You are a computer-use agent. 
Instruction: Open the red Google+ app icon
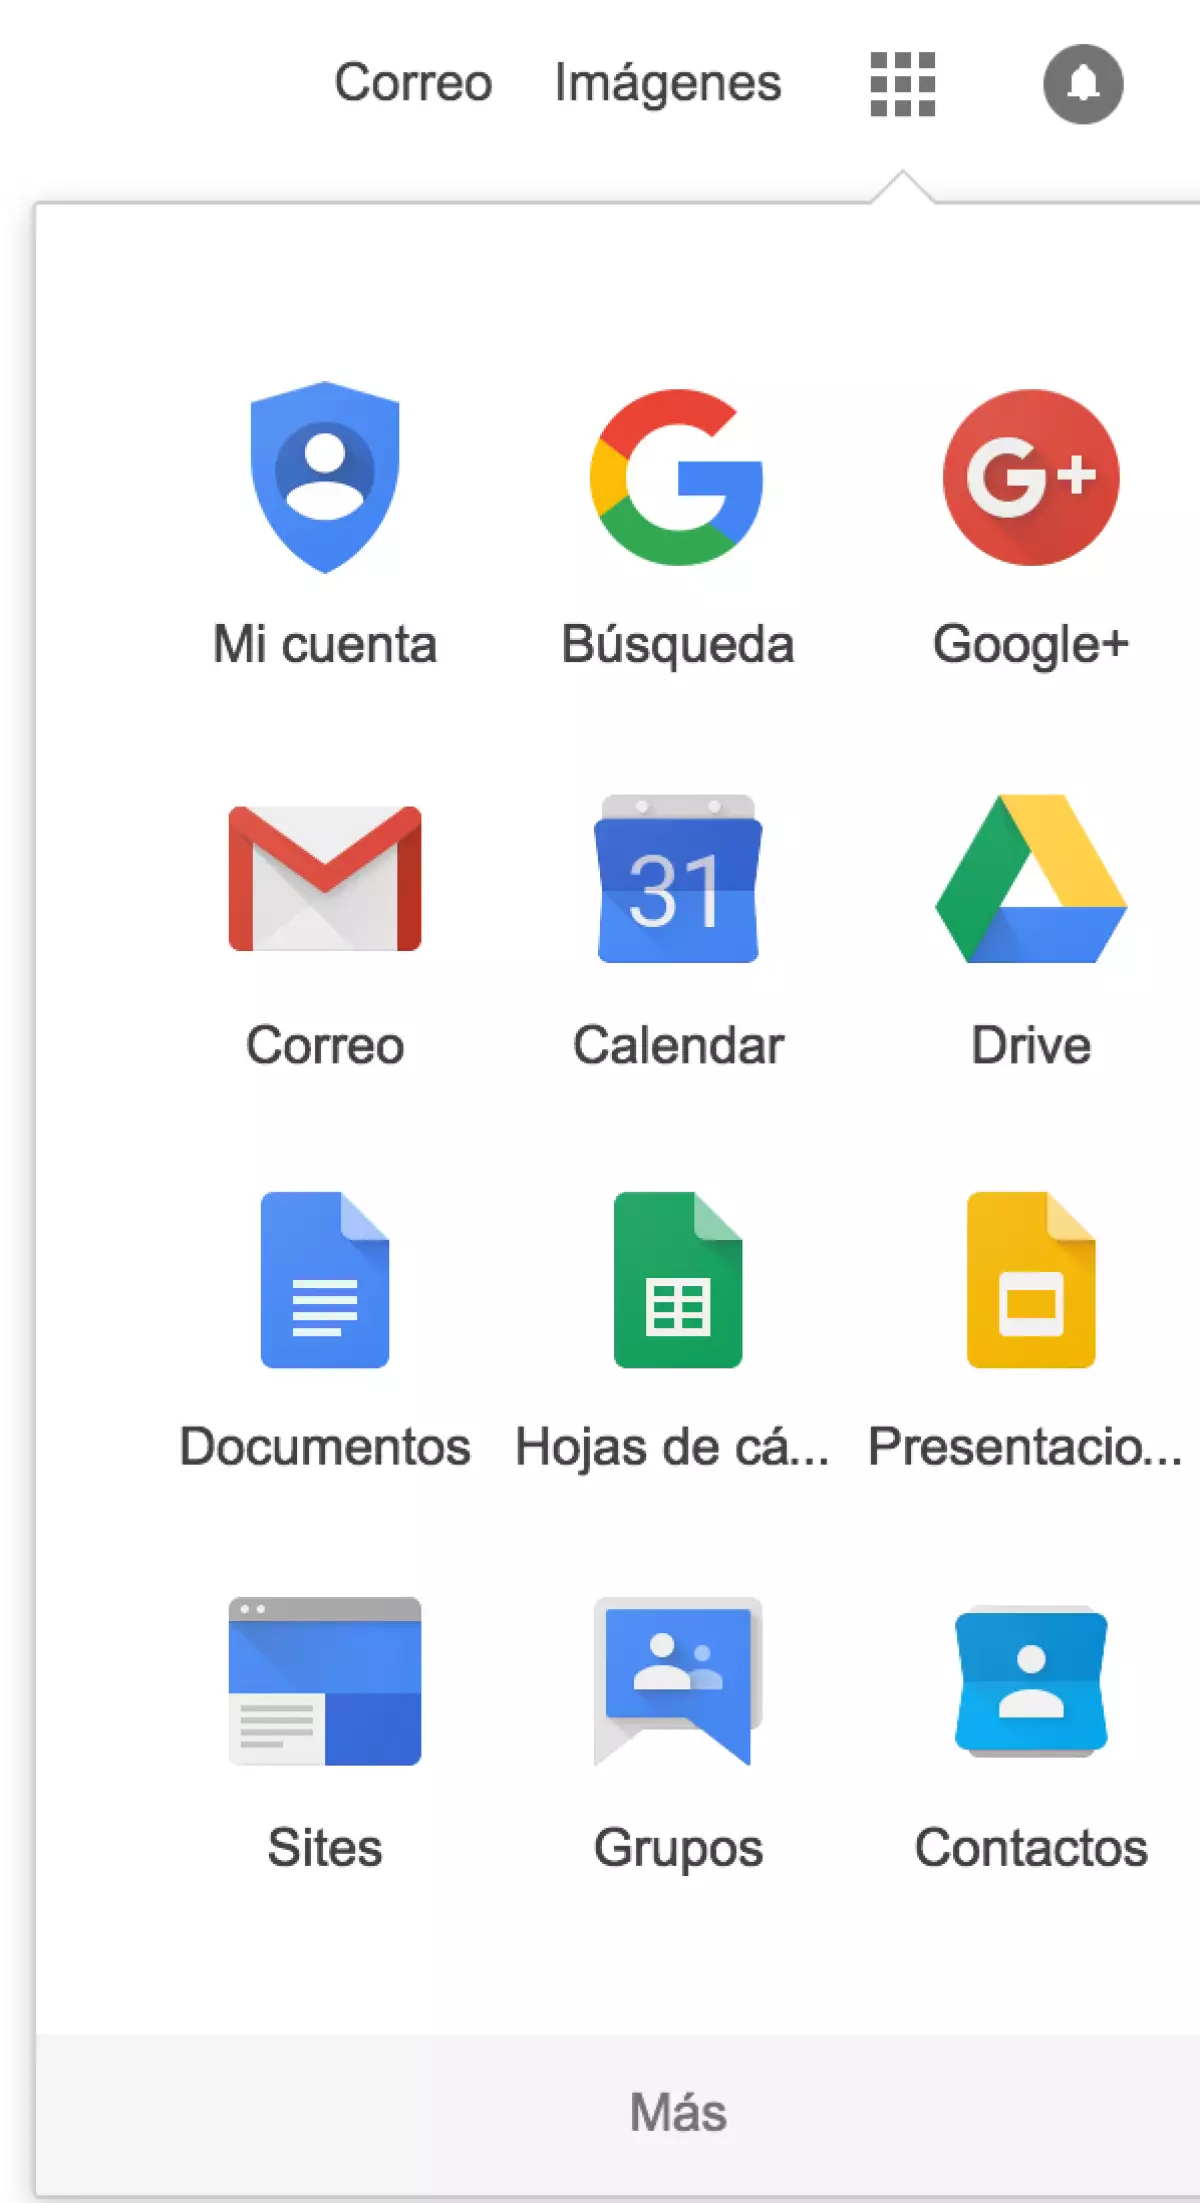pos(1031,477)
